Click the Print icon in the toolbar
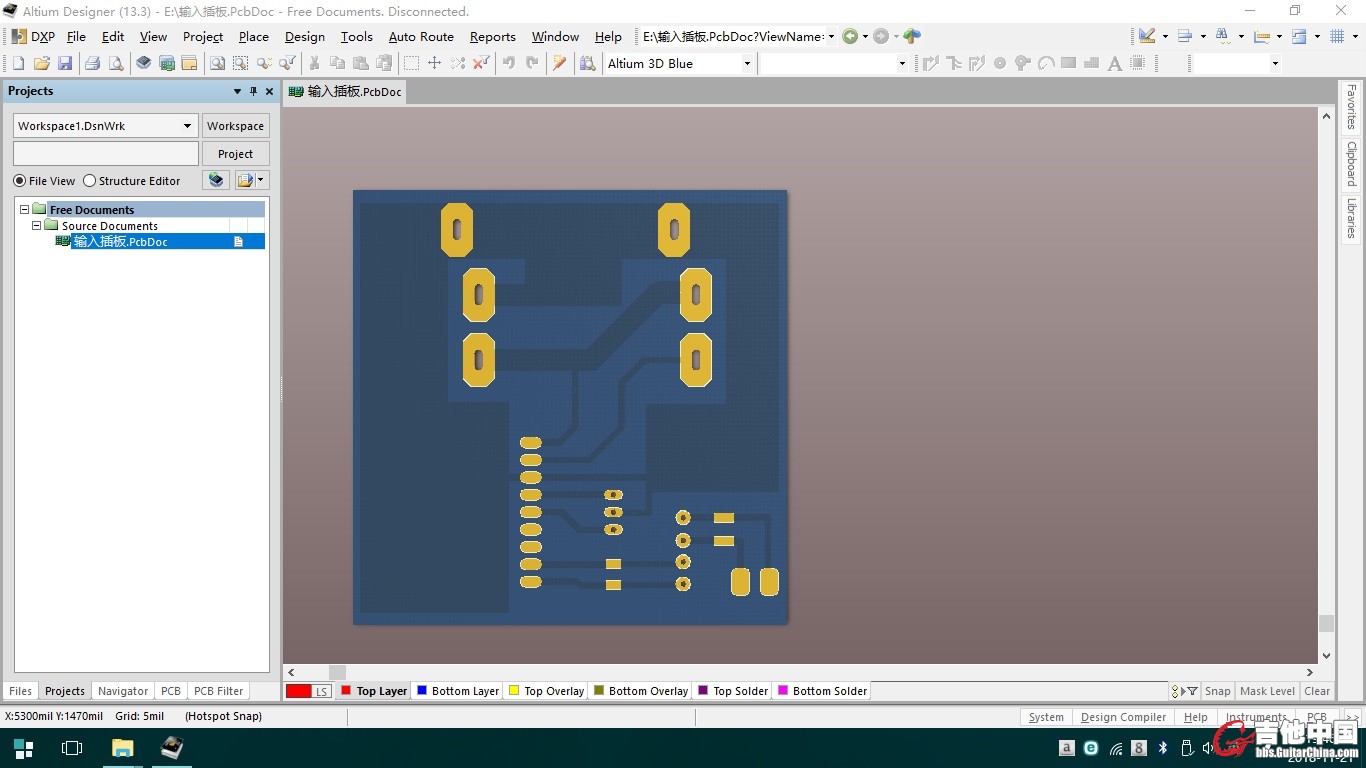The width and height of the screenshot is (1366, 768). pos(92,63)
